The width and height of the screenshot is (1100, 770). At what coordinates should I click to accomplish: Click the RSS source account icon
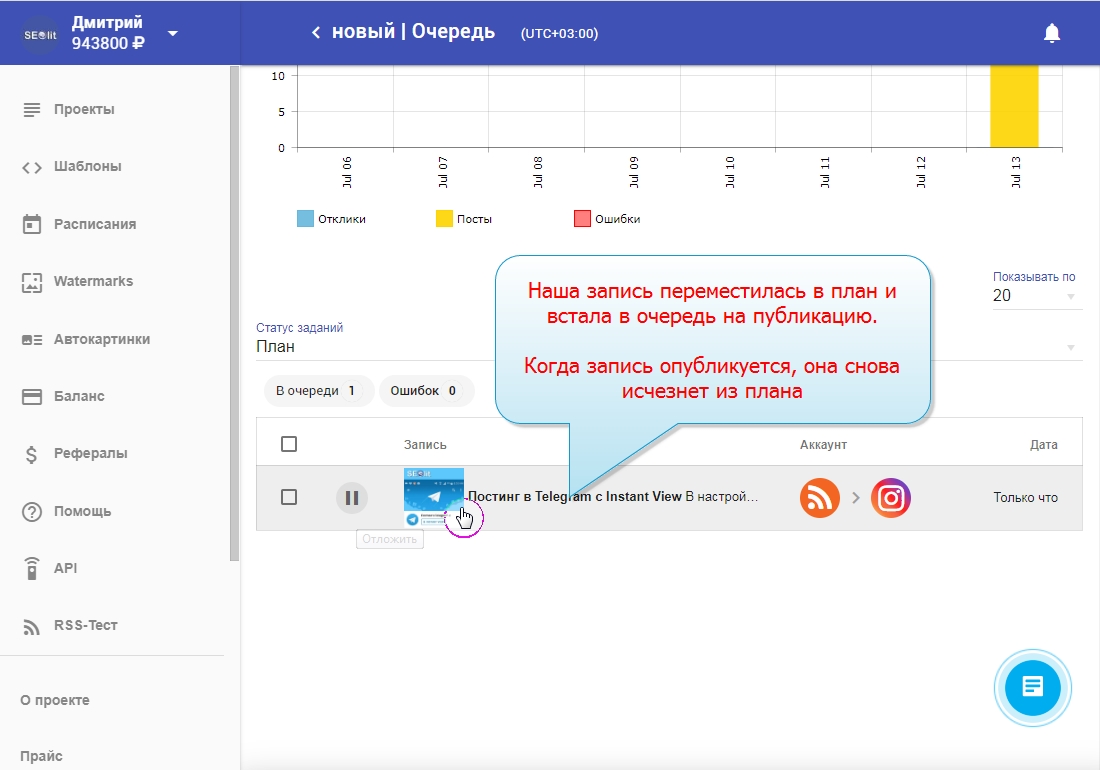tap(819, 498)
